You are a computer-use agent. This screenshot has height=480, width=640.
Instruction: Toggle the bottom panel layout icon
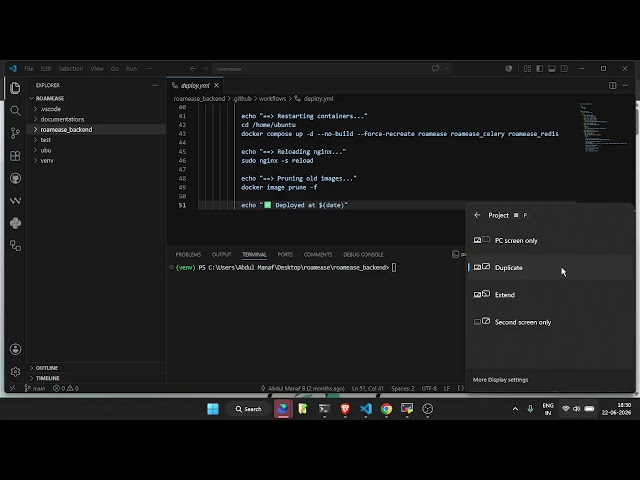pyautogui.click(x=552, y=69)
